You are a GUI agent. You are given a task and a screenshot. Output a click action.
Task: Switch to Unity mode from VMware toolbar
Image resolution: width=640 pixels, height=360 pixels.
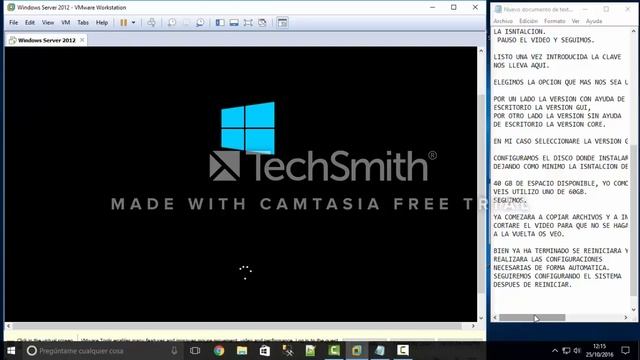tap(262, 23)
